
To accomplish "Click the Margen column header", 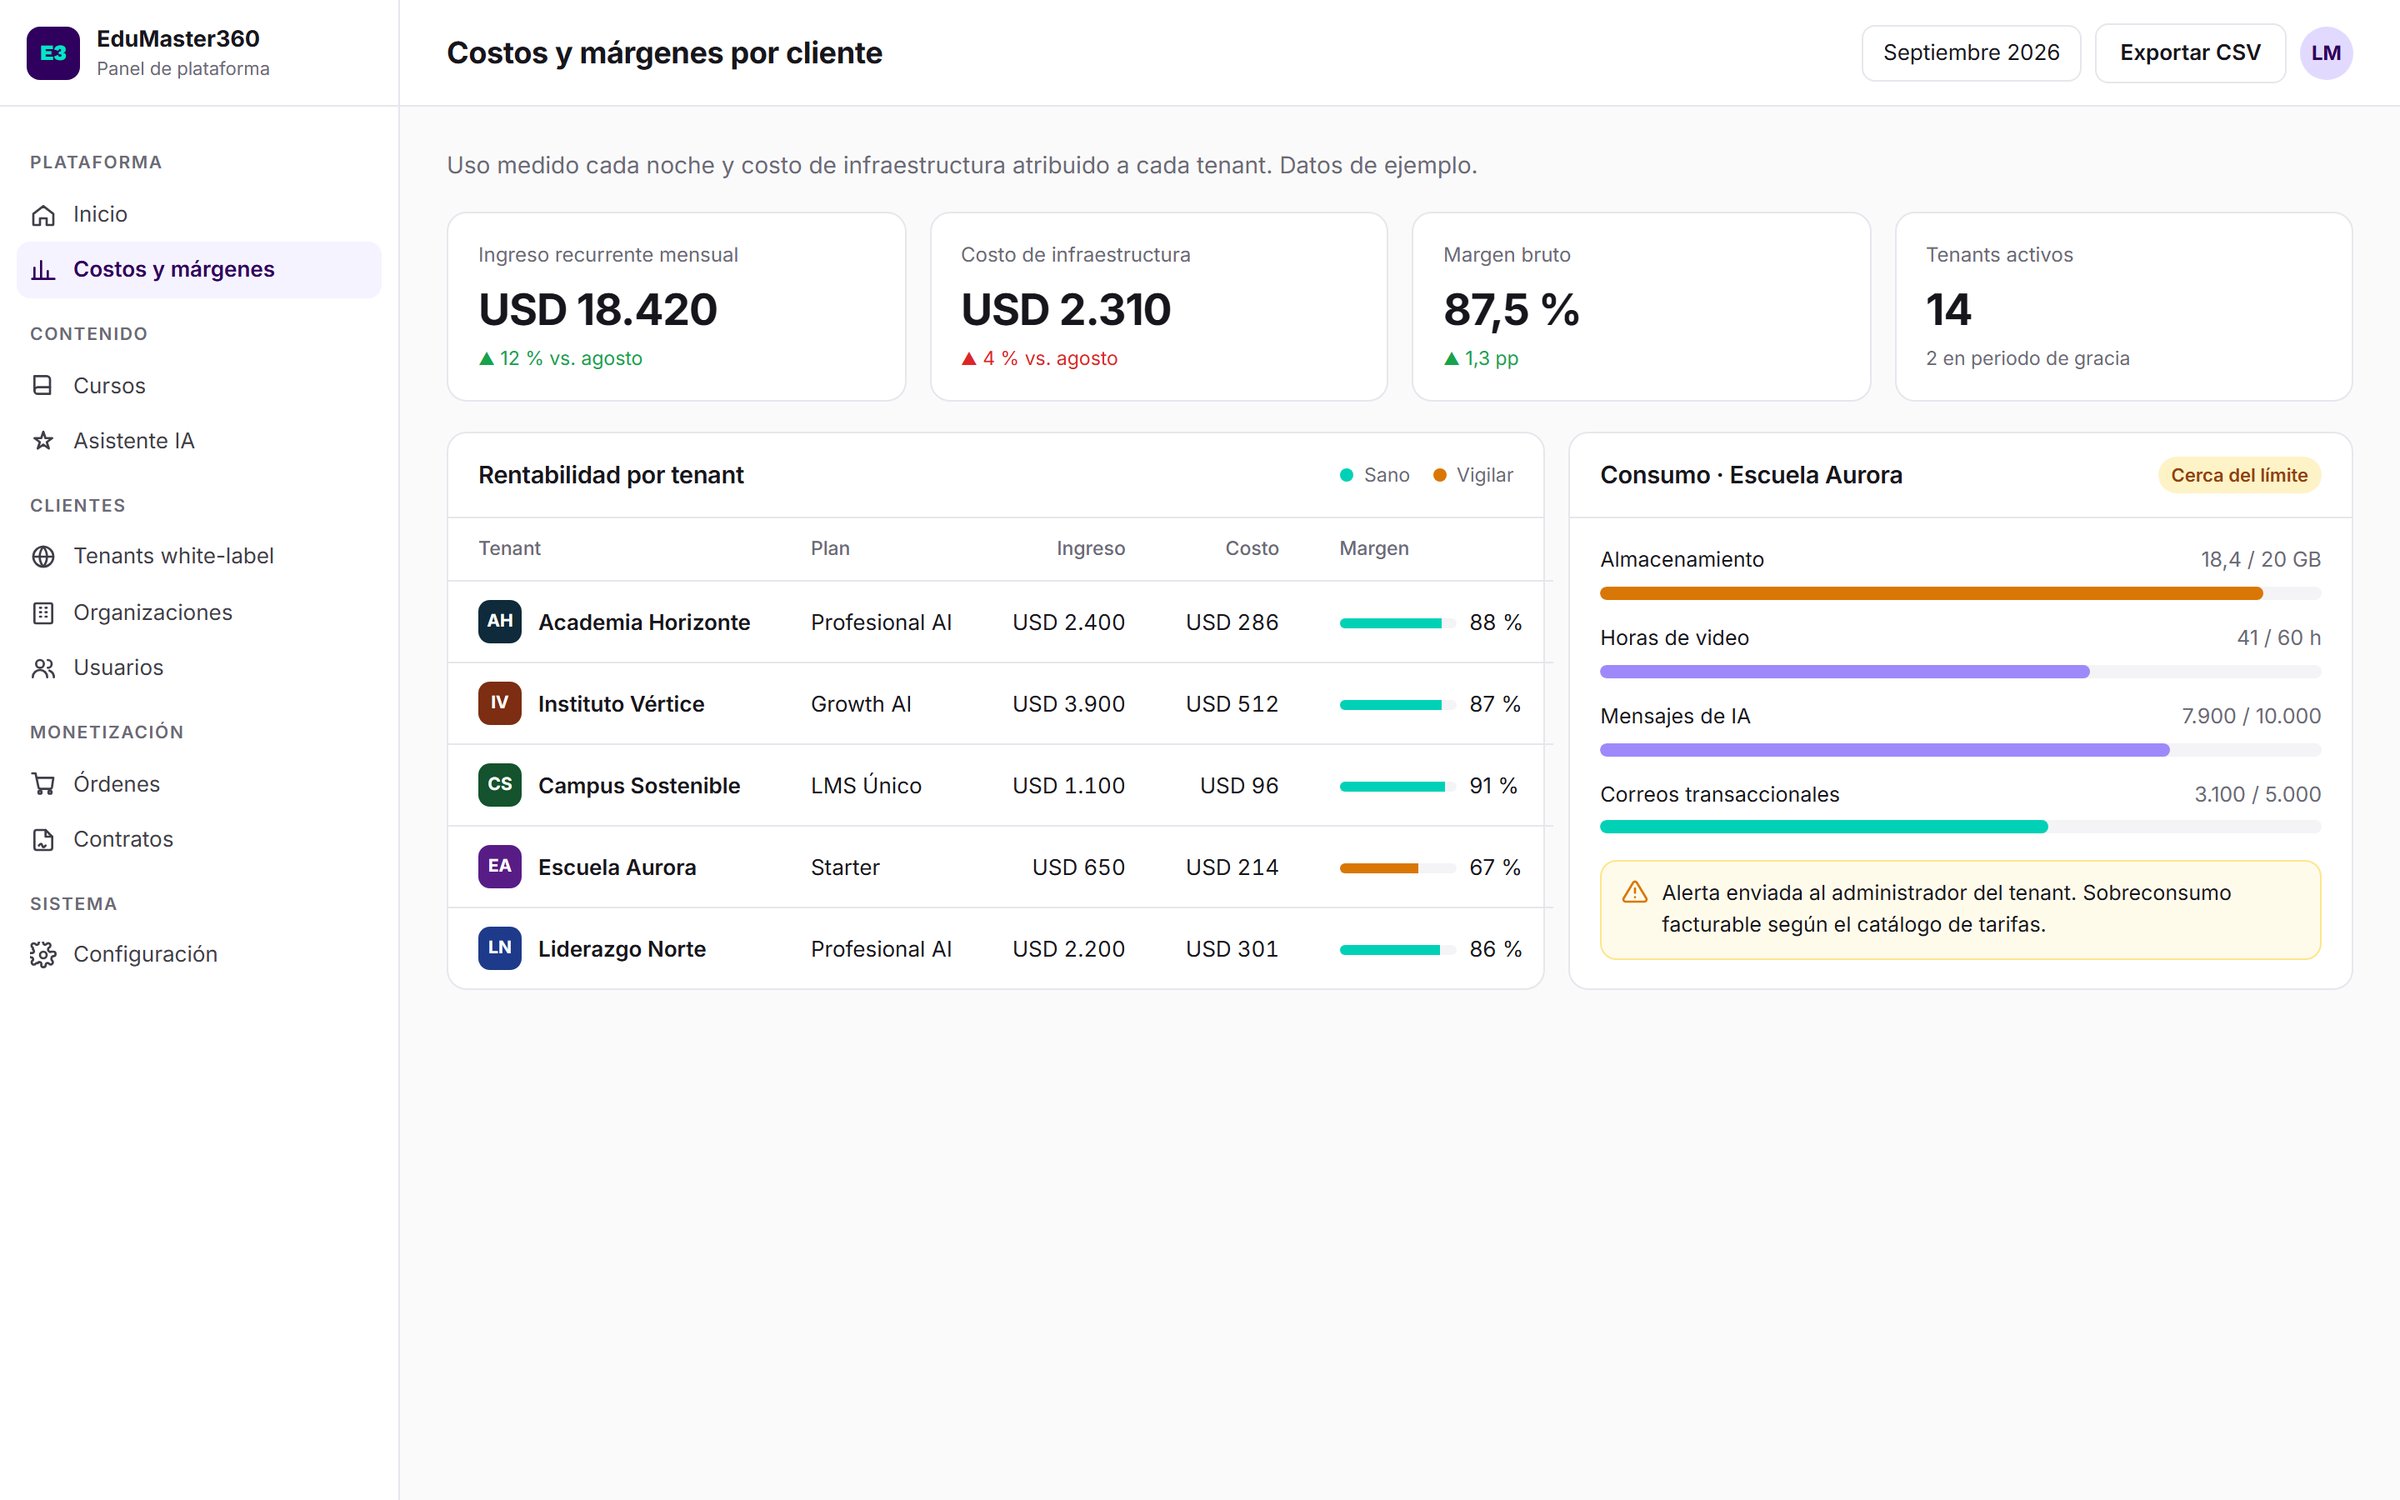I will [x=1374, y=548].
